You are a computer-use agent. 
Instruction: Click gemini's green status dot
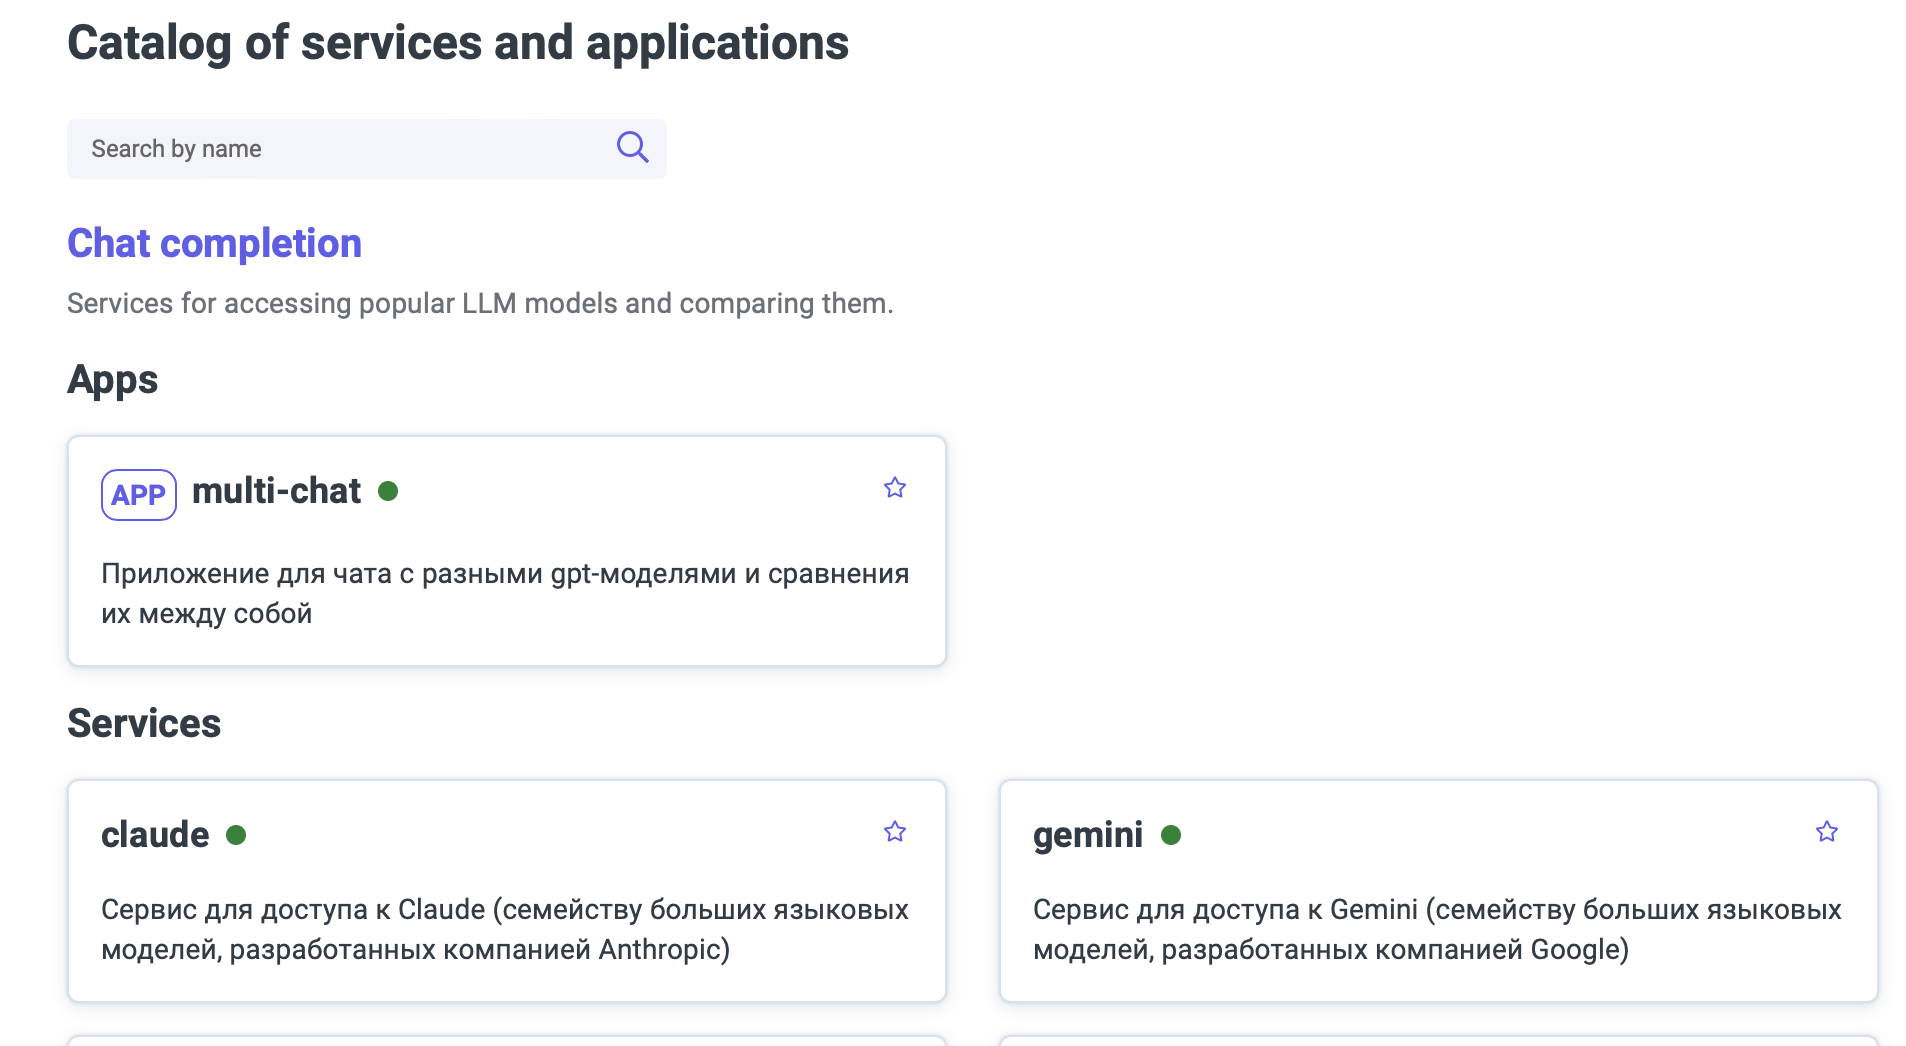[x=1171, y=835]
